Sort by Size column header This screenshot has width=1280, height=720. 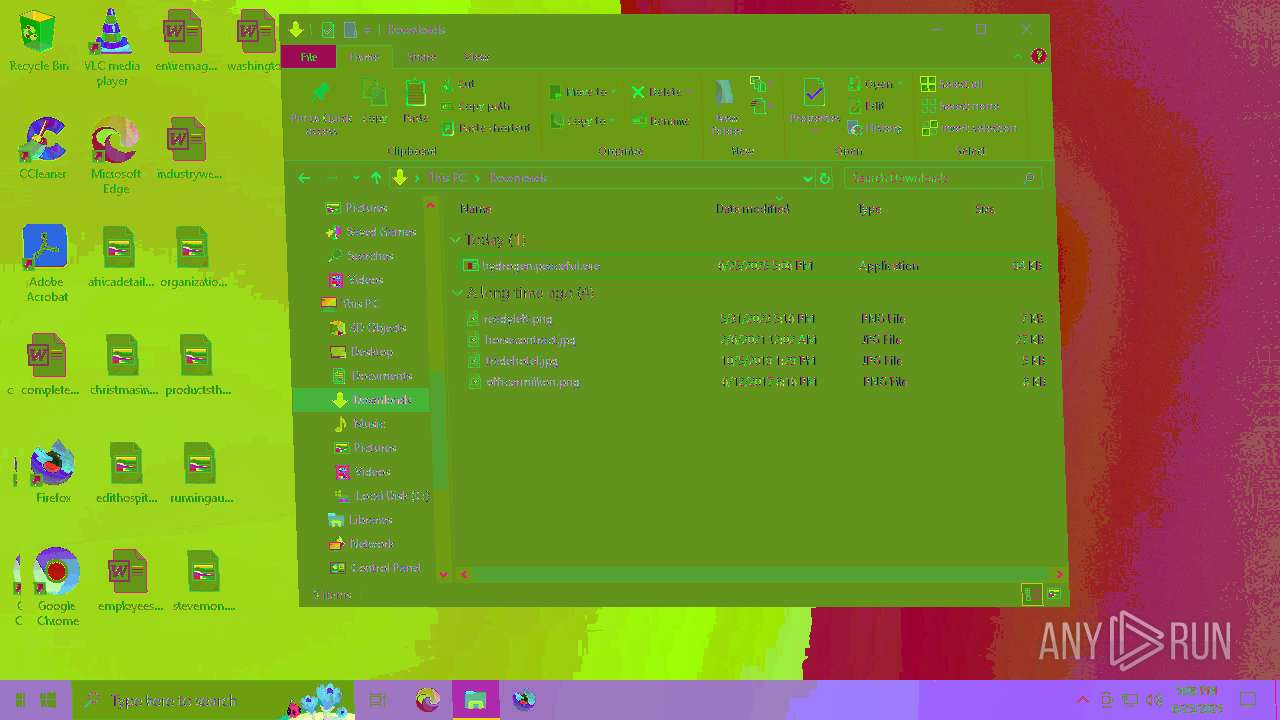(x=985, y=209)
